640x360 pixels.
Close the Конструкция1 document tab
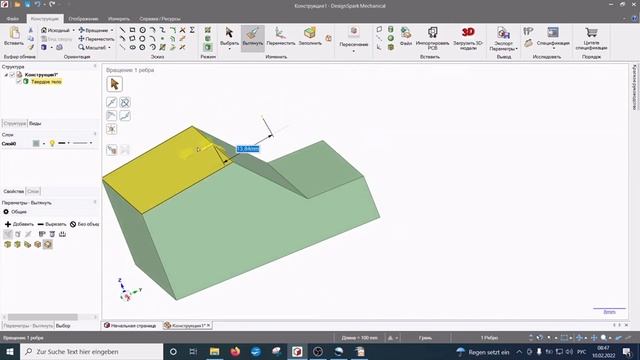click(x=208, y=325)
